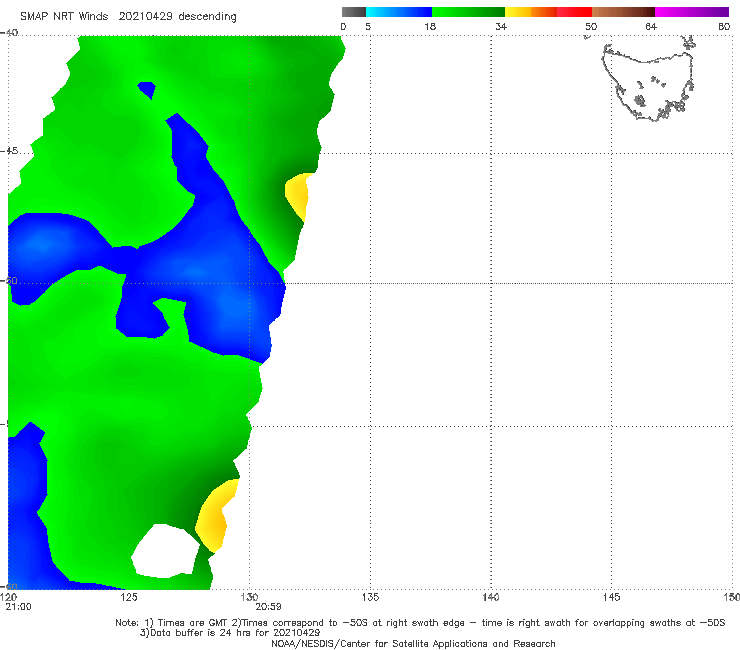The height and width of the screenshot is (650, 740).
Task: Click the longitude label '145'
Action: pyautogui.click(x=612, y=598)
